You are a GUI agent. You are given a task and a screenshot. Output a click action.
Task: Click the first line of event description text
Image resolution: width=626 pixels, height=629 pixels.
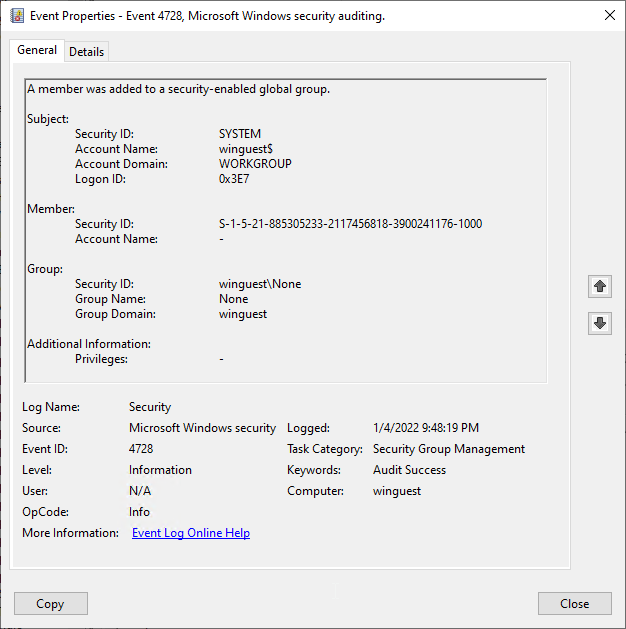(178, 89)
